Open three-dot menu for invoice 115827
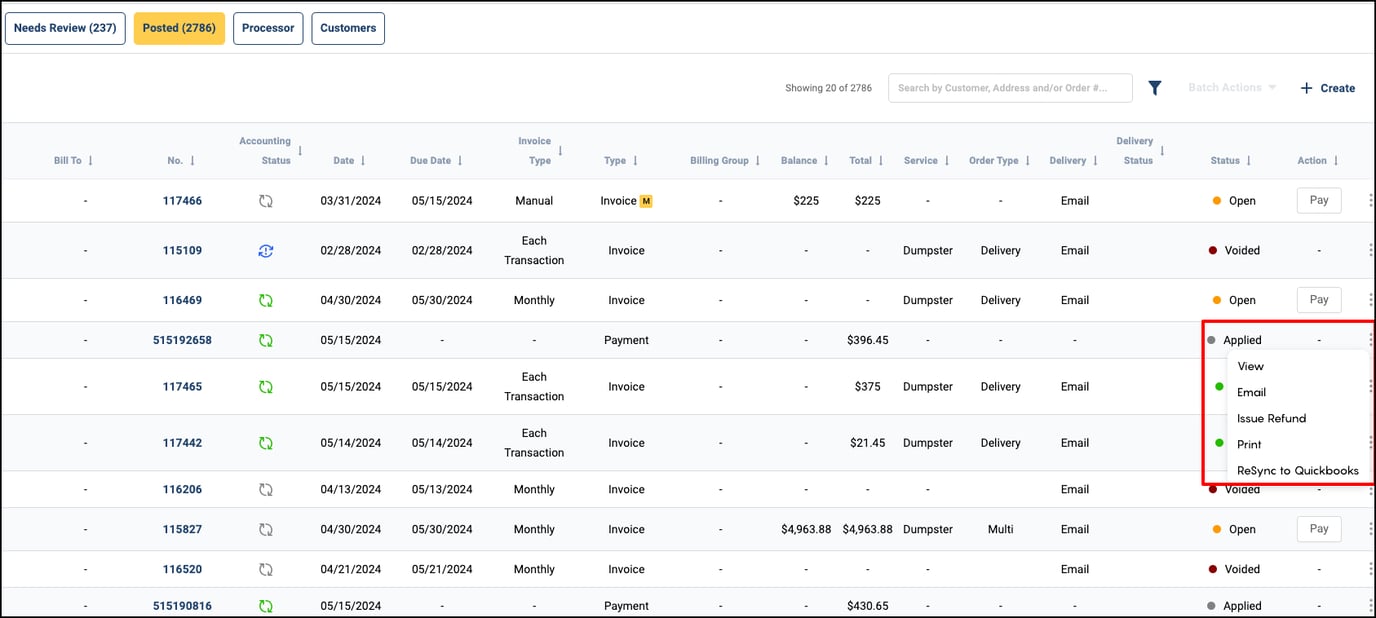 point(1370,529)
